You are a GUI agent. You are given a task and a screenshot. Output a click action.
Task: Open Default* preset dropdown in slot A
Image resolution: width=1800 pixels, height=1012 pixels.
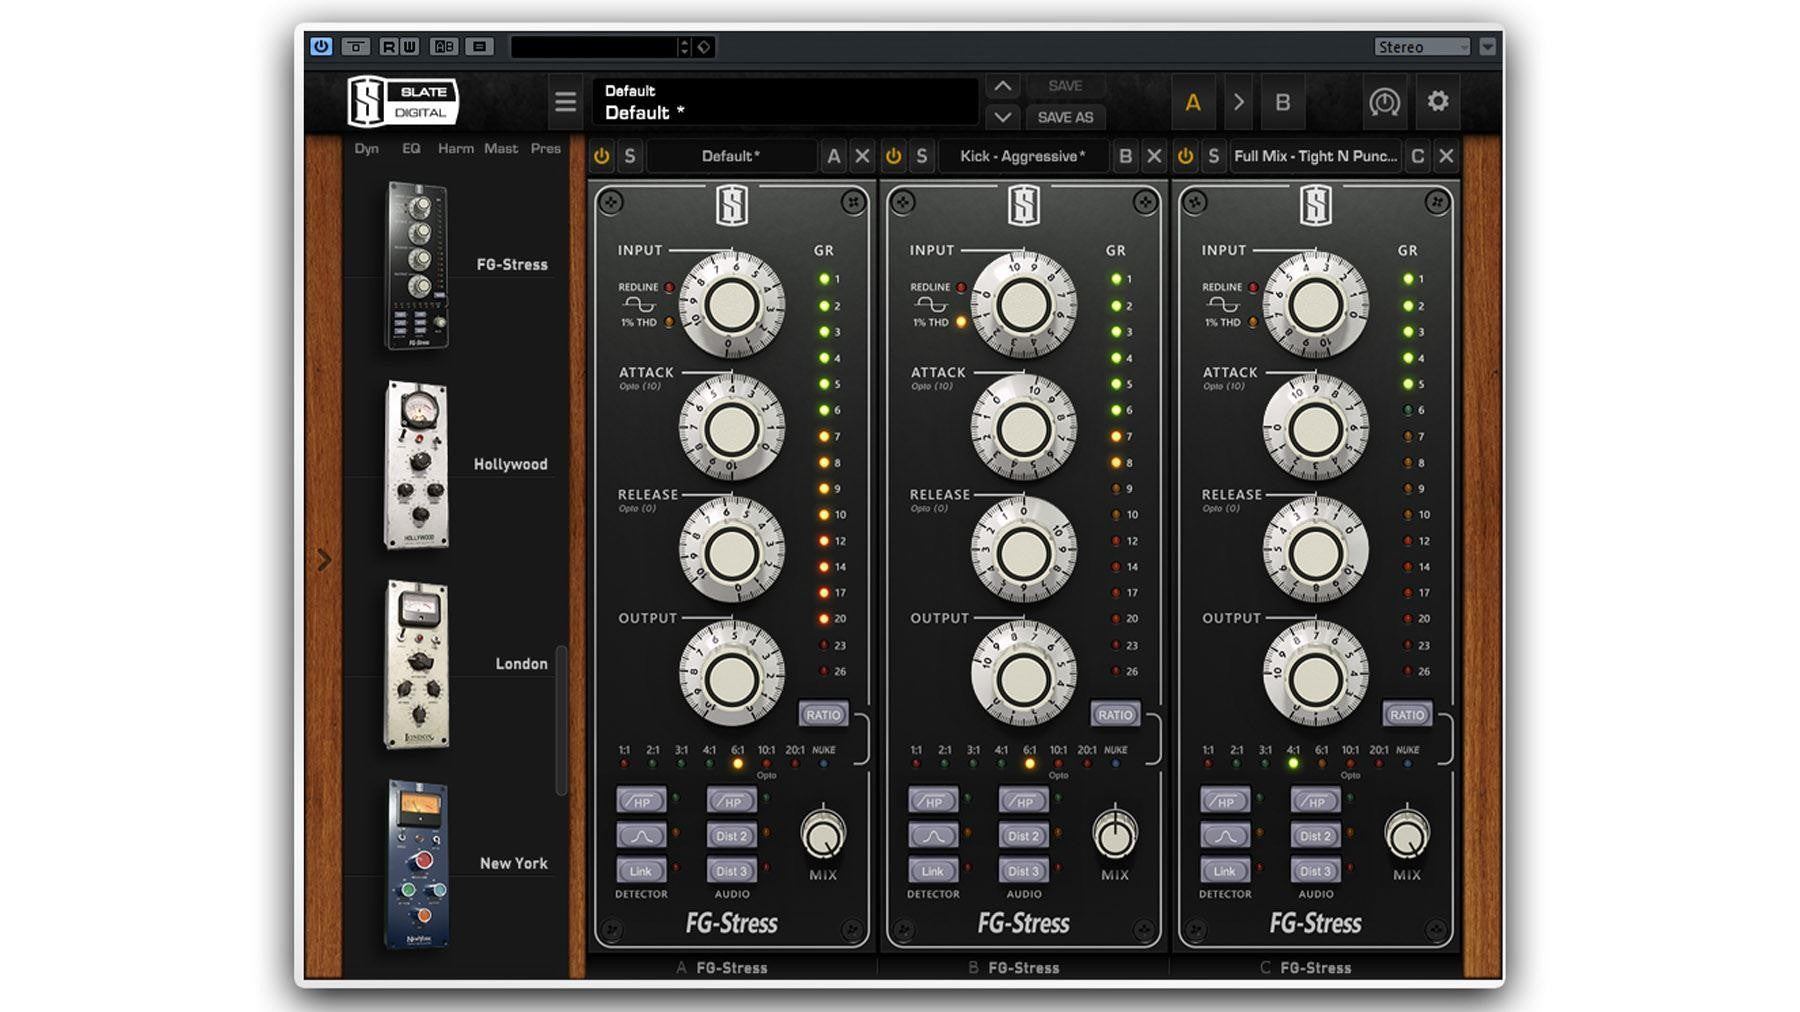point(731,156)
